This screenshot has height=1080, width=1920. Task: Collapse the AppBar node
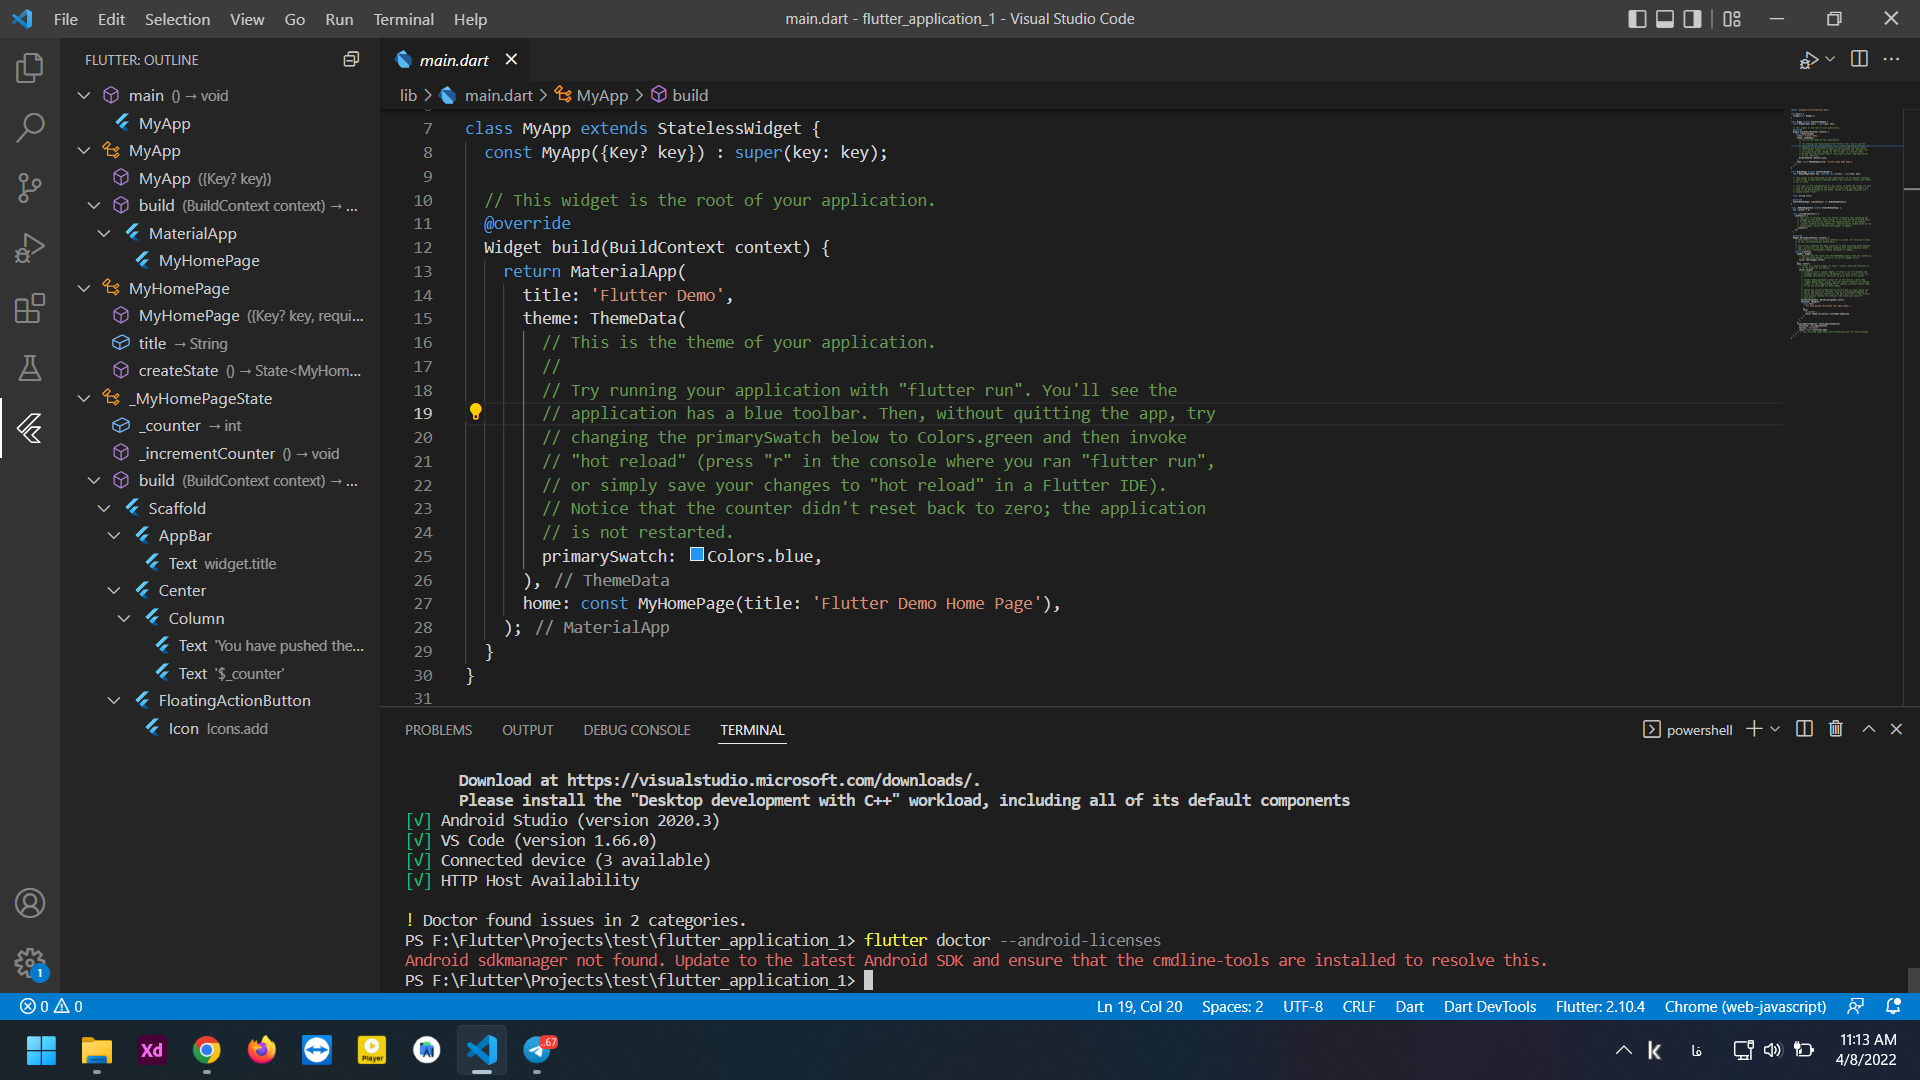(x=114, y=535)
